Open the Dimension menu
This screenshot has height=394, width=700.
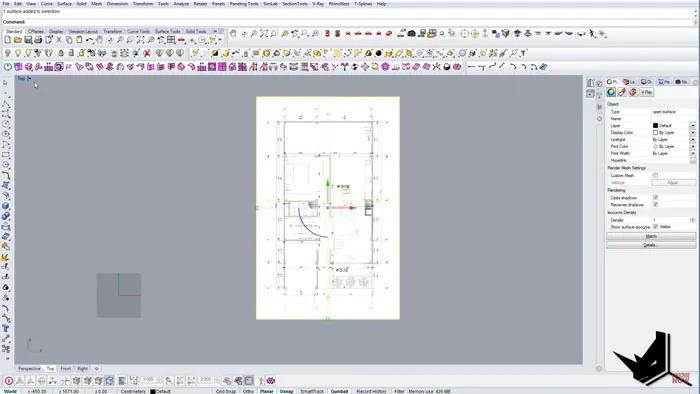(117, 4)
